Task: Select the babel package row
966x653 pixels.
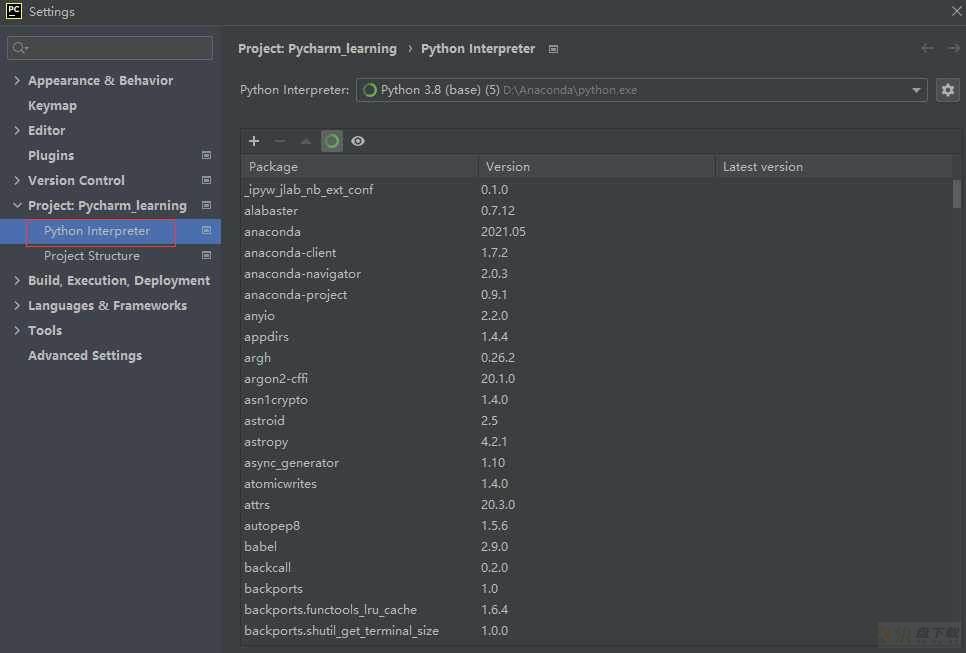Action: [596, 546]
